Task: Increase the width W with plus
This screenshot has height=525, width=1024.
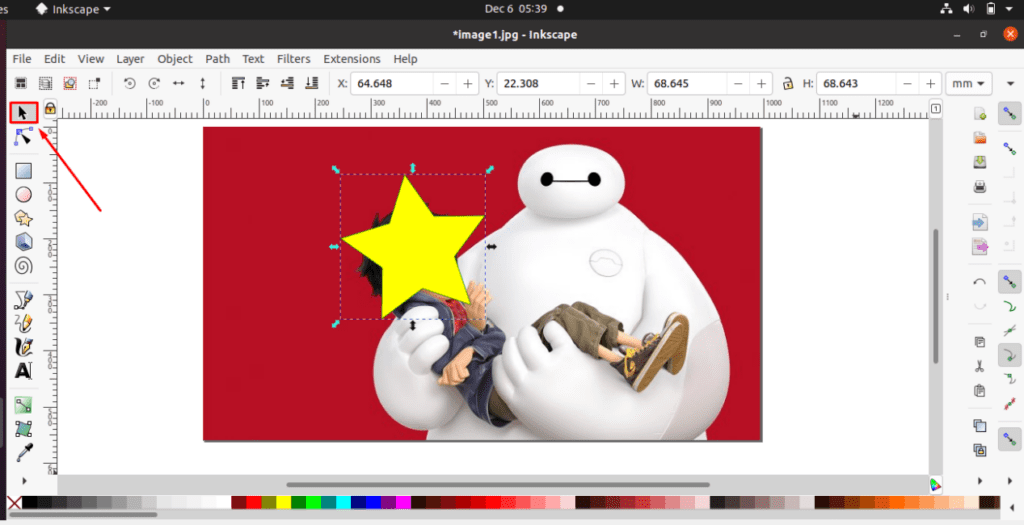Action: tap(761, 84)
